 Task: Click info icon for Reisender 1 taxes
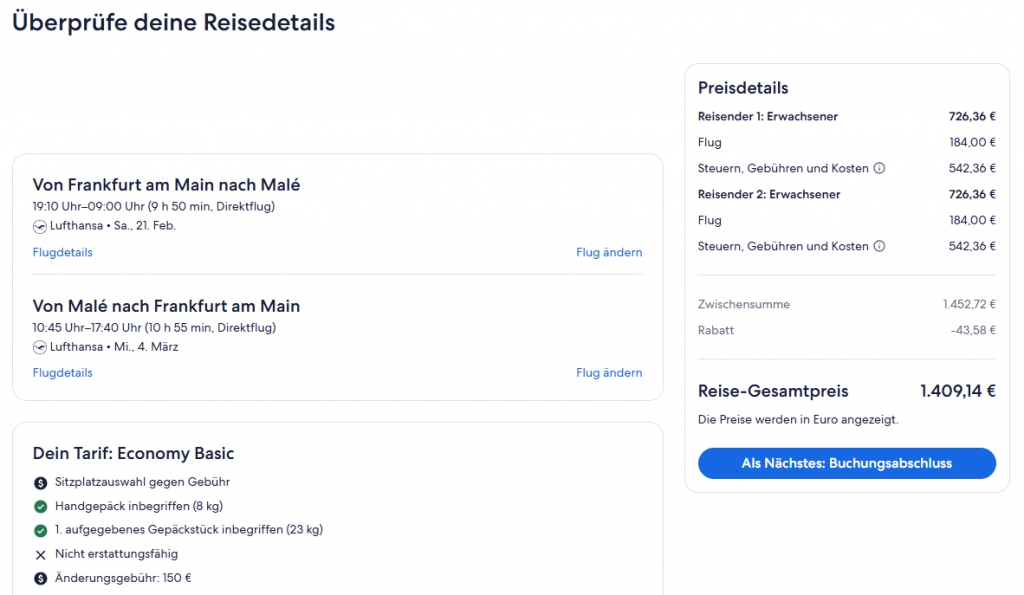click(x=879, y=169)
